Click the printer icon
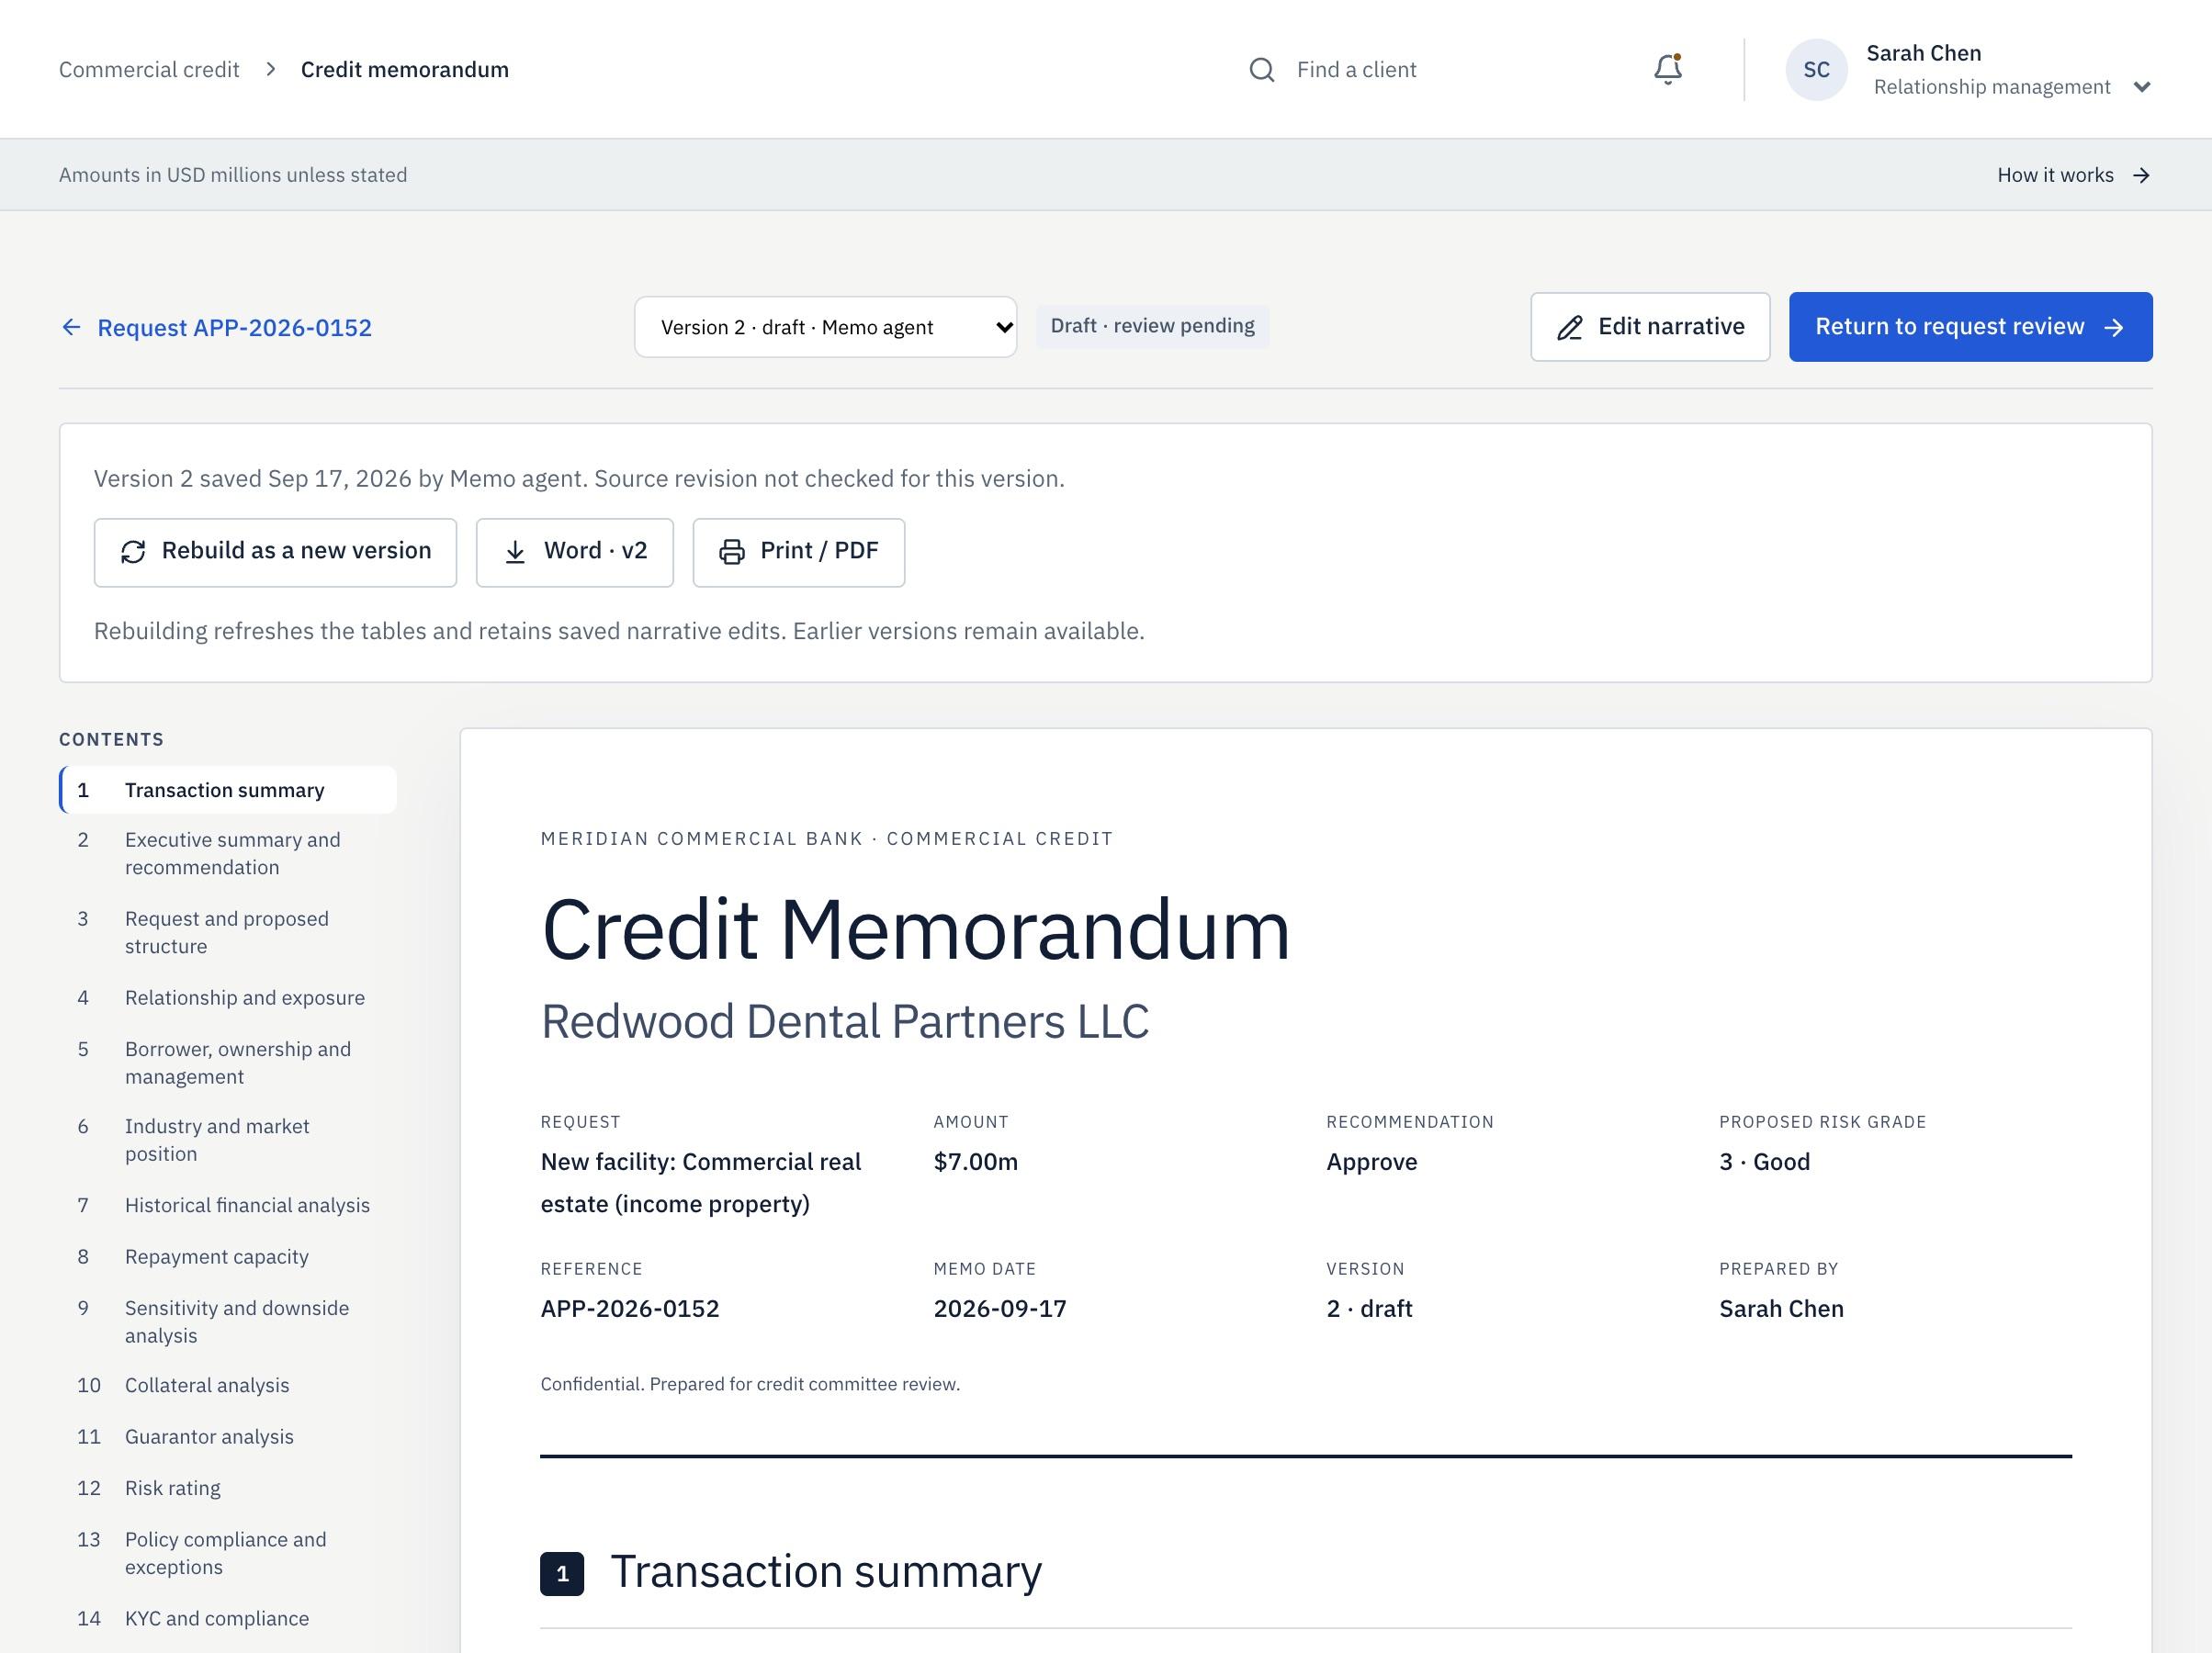Image resolution: width=2212 pixels, height=1653 pixels. coord(732,552)
